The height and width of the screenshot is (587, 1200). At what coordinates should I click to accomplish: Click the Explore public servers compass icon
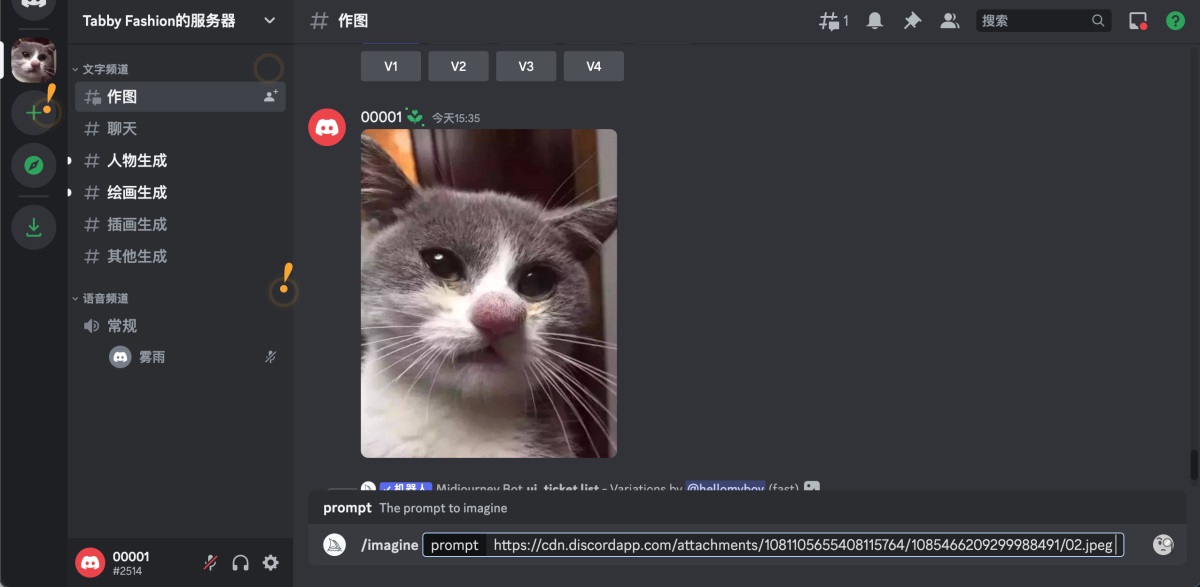33,166
